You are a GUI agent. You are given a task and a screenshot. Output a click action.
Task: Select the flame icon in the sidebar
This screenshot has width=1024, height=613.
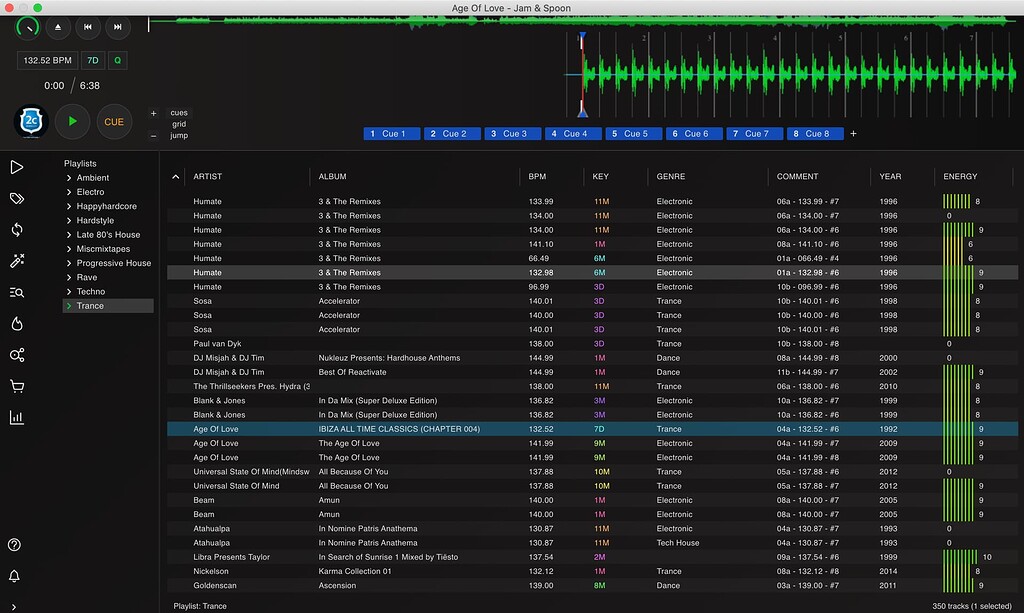(x=17, y=323)
